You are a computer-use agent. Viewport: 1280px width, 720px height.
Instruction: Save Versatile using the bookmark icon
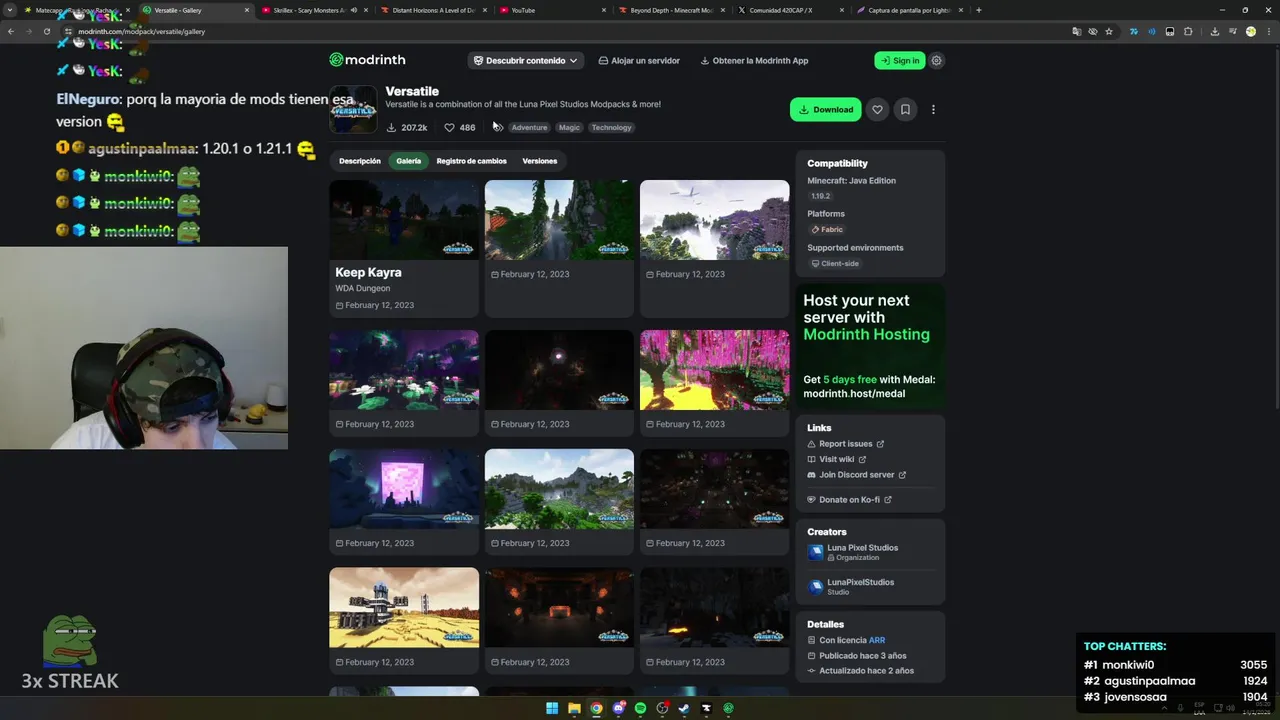(905, 110)
